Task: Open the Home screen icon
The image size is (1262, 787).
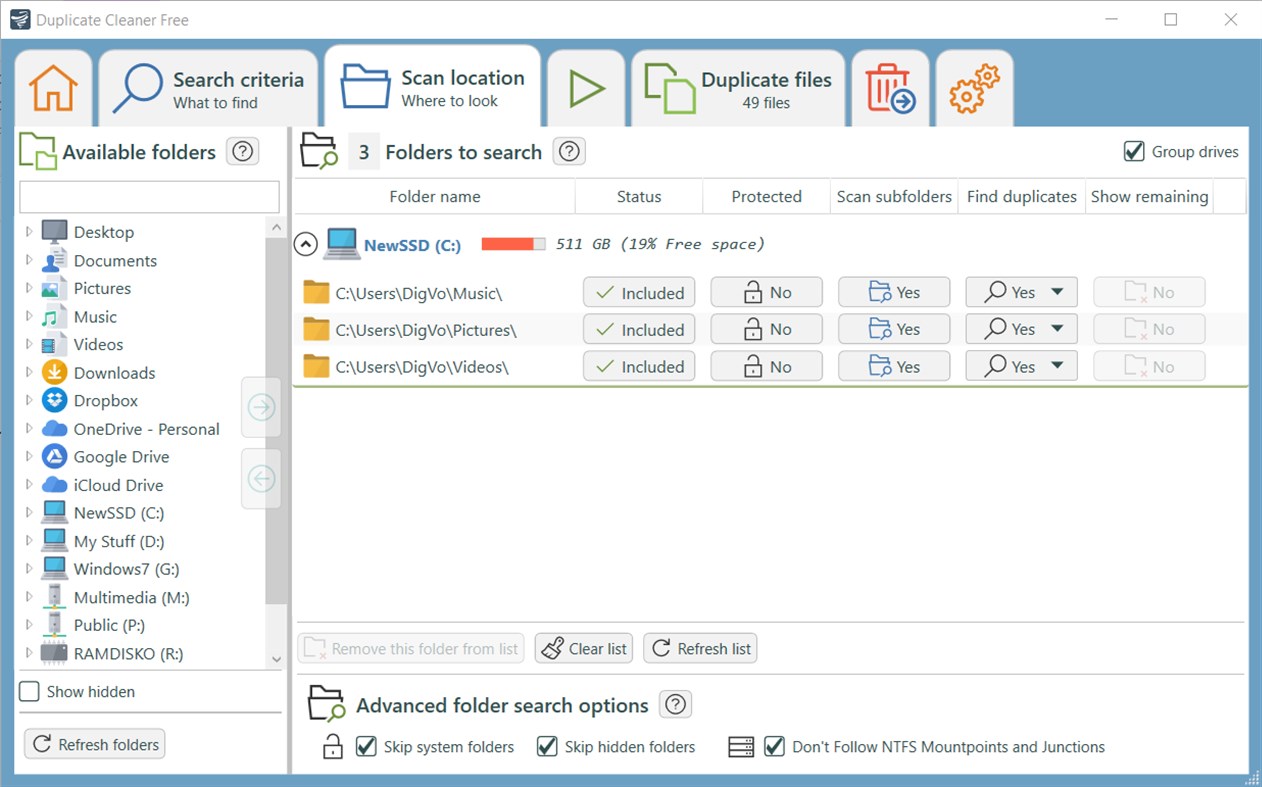Action: [53, 87]
